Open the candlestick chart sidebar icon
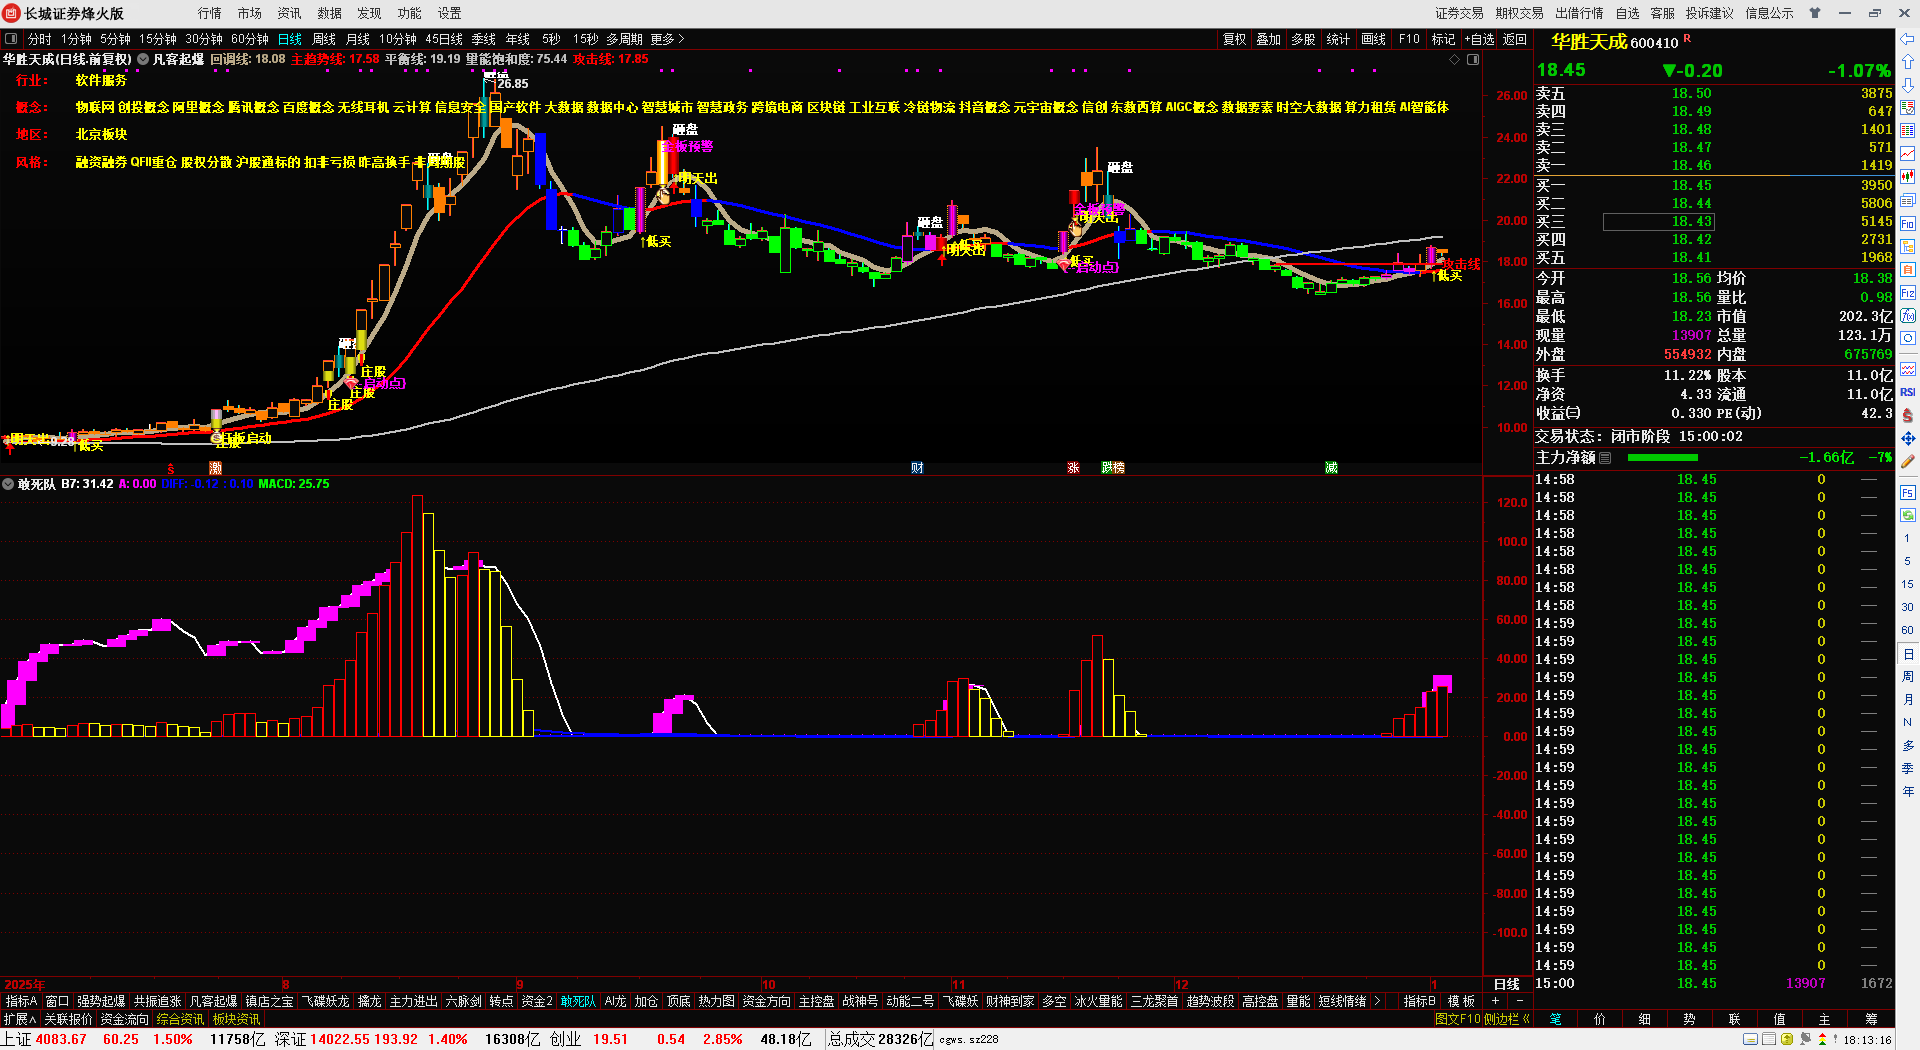 tap(1908, 177)
